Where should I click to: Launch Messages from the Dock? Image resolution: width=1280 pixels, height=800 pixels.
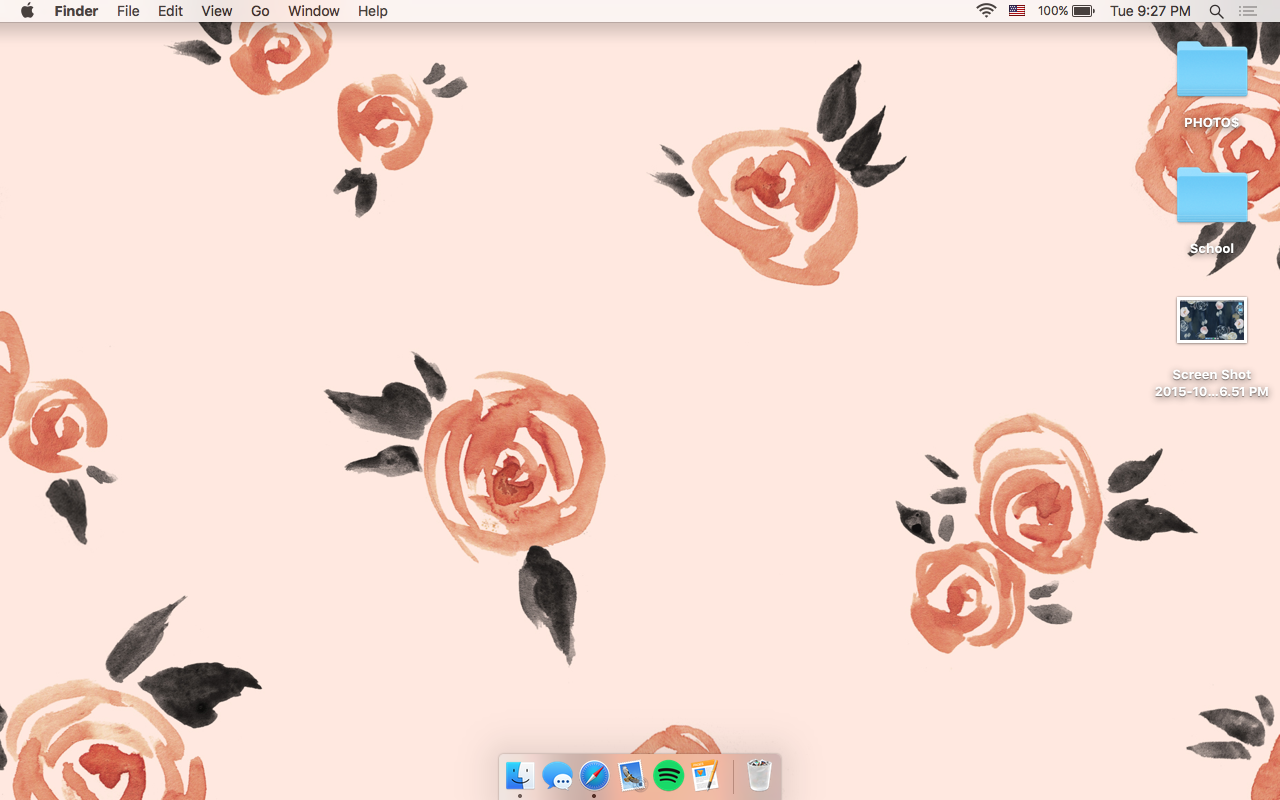tap(557, 776)
